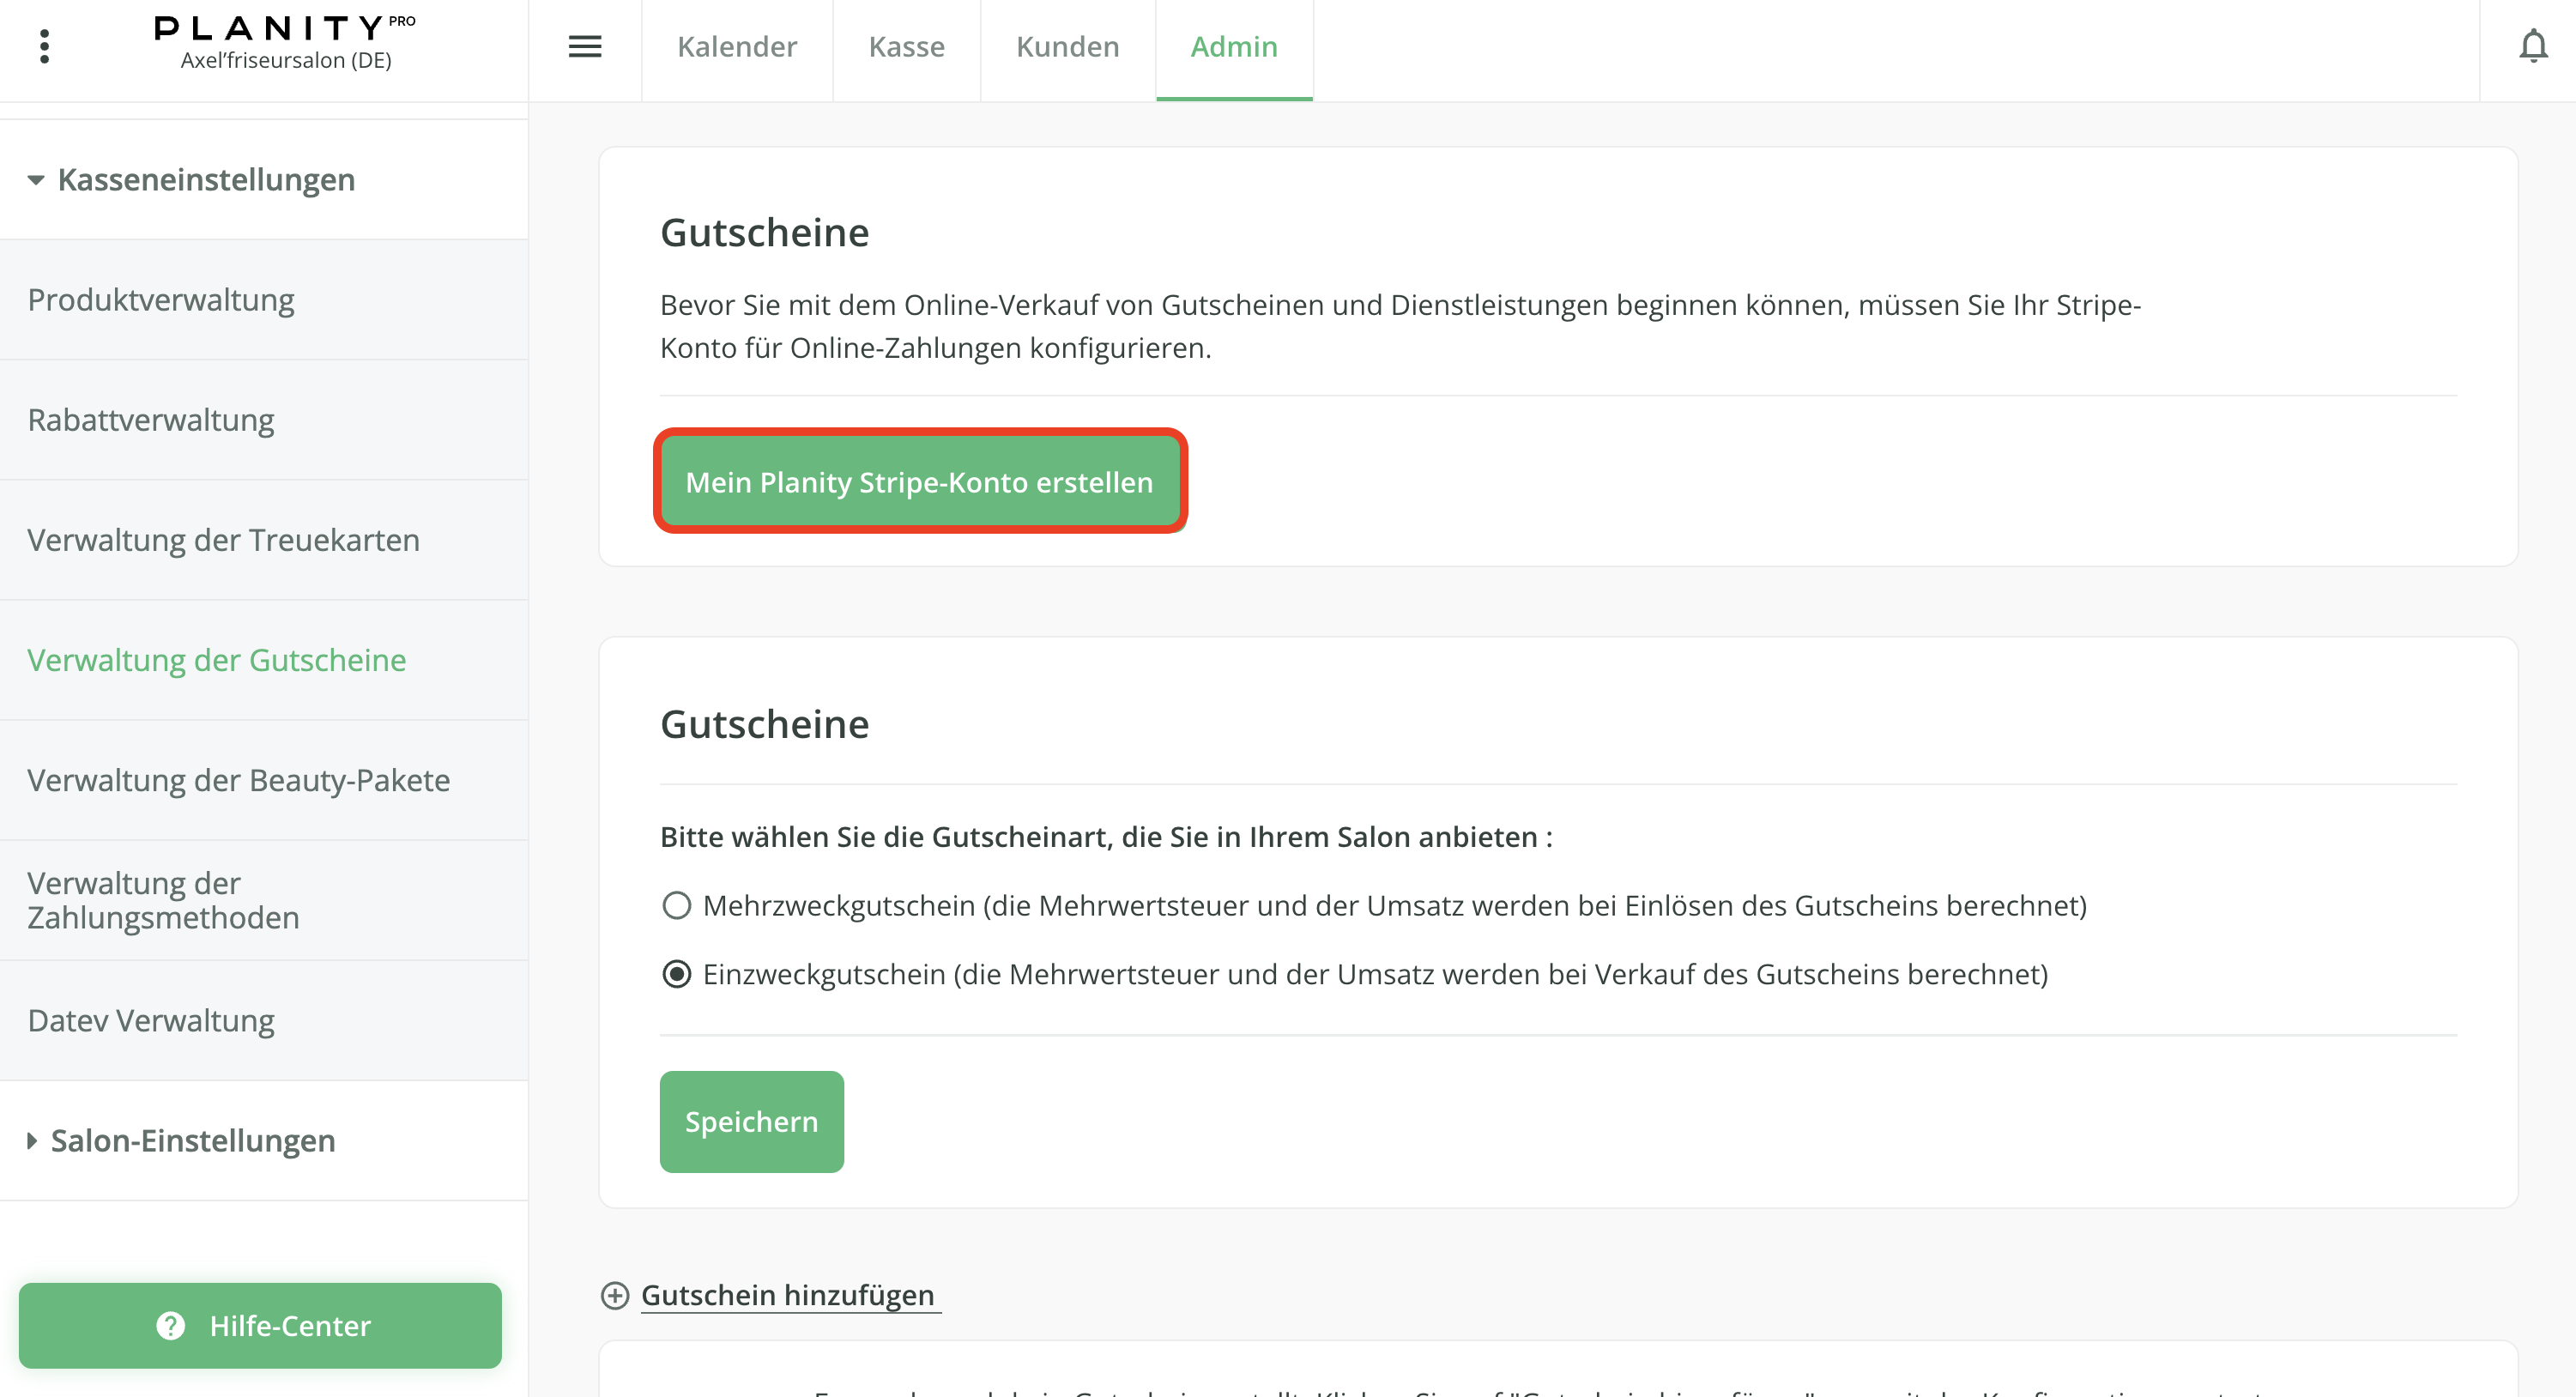Click the hamburger menu icon
The height and width of the screenshot is (1397, 2576).
coord(585,46)
